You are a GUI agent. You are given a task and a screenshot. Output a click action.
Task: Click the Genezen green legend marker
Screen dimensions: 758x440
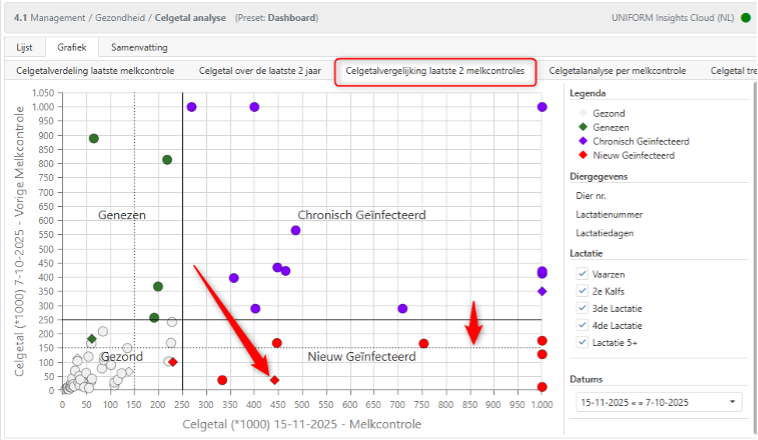(581, 127)
